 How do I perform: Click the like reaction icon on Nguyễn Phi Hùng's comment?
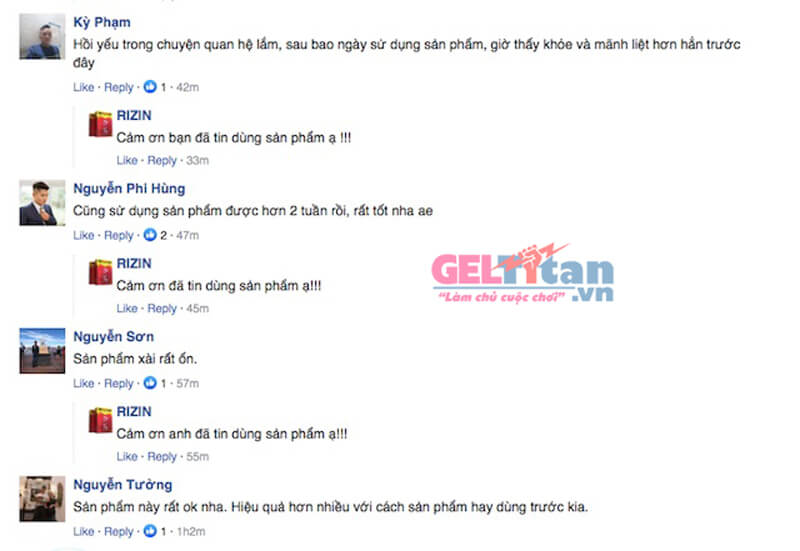150,235
